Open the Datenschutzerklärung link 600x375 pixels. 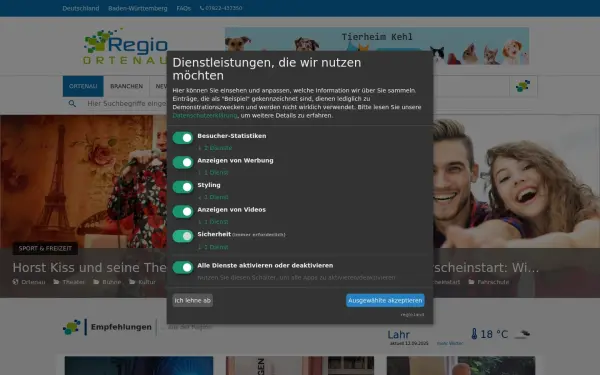pyautogui.click(x=205, y=115)
